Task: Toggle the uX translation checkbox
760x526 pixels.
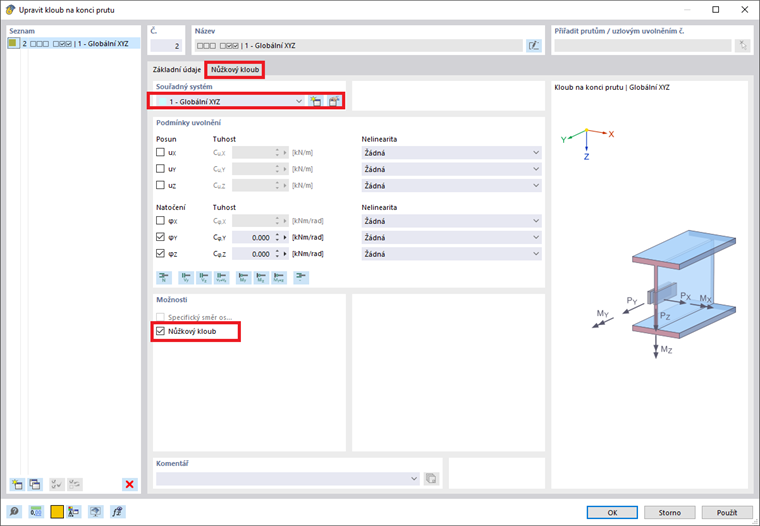Action: click(x=160, y=152)
